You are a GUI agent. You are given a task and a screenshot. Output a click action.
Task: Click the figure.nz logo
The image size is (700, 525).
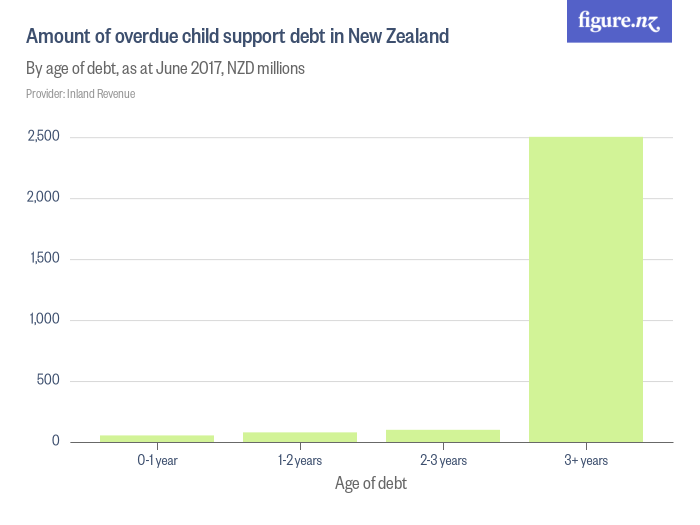[x=619, y=21]
